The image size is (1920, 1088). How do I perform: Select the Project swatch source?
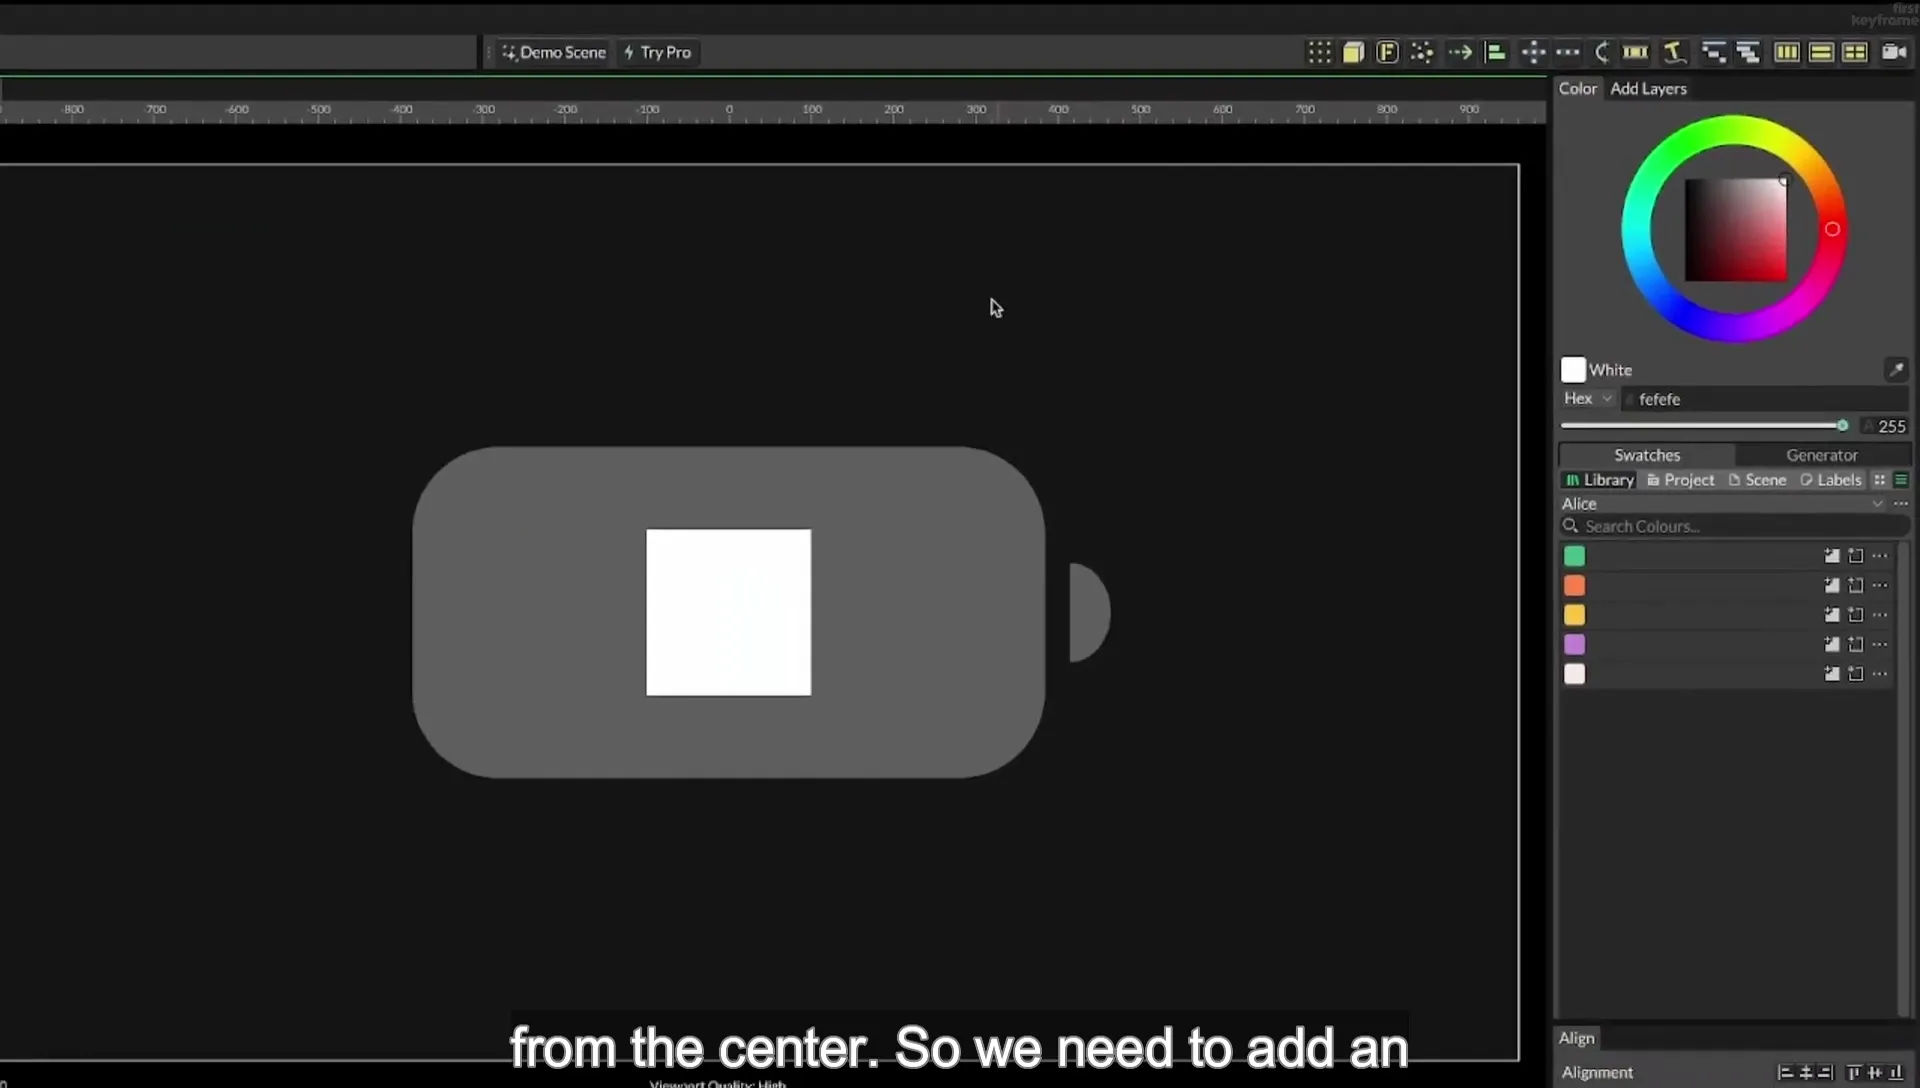[x=1681, y=481]
